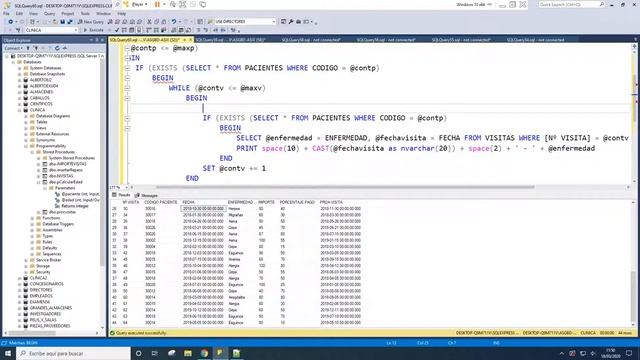Click the VM player Pause icon
The image size is (640, 360).
(x=157, y=4)
